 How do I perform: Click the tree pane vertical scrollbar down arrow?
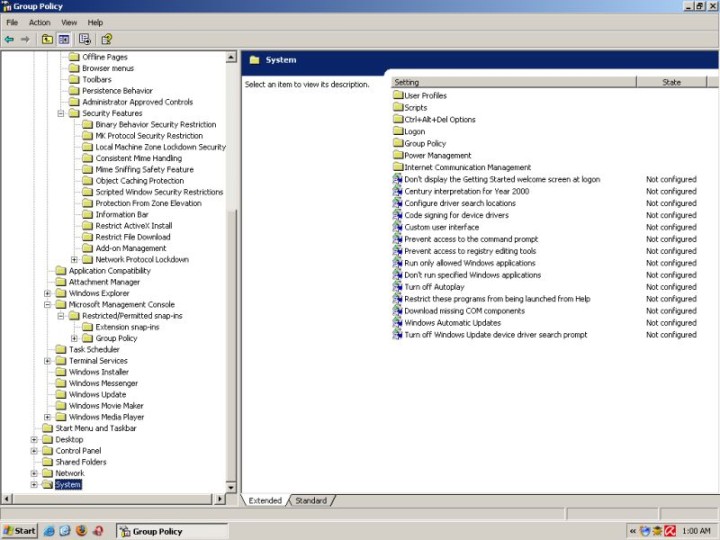pos(234,487)
